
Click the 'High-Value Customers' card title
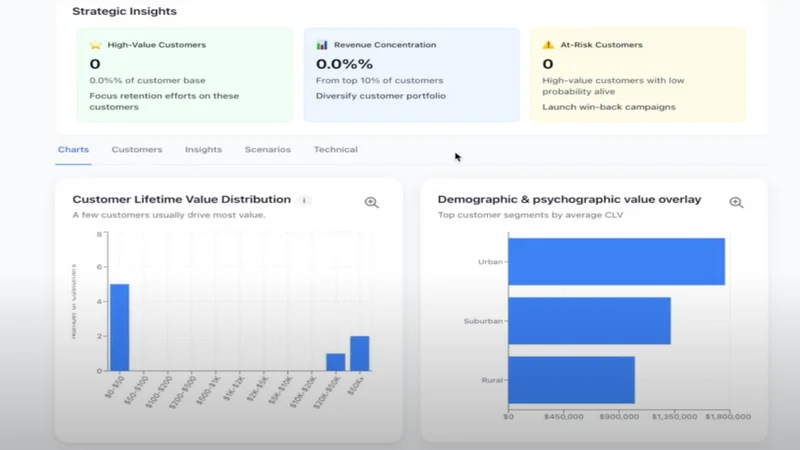(157, 45)
